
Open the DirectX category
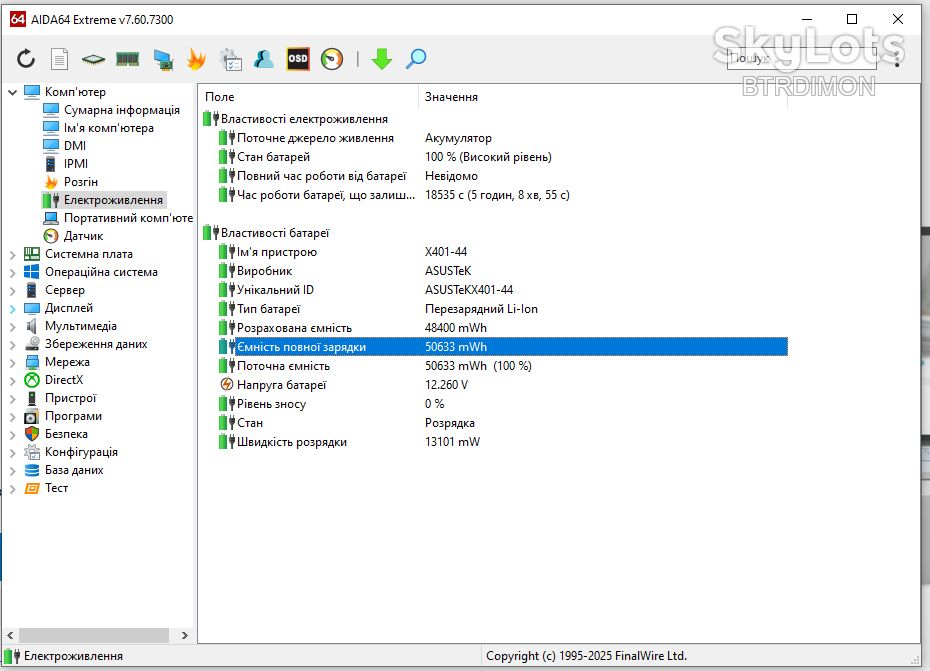(x=64, y=380)
